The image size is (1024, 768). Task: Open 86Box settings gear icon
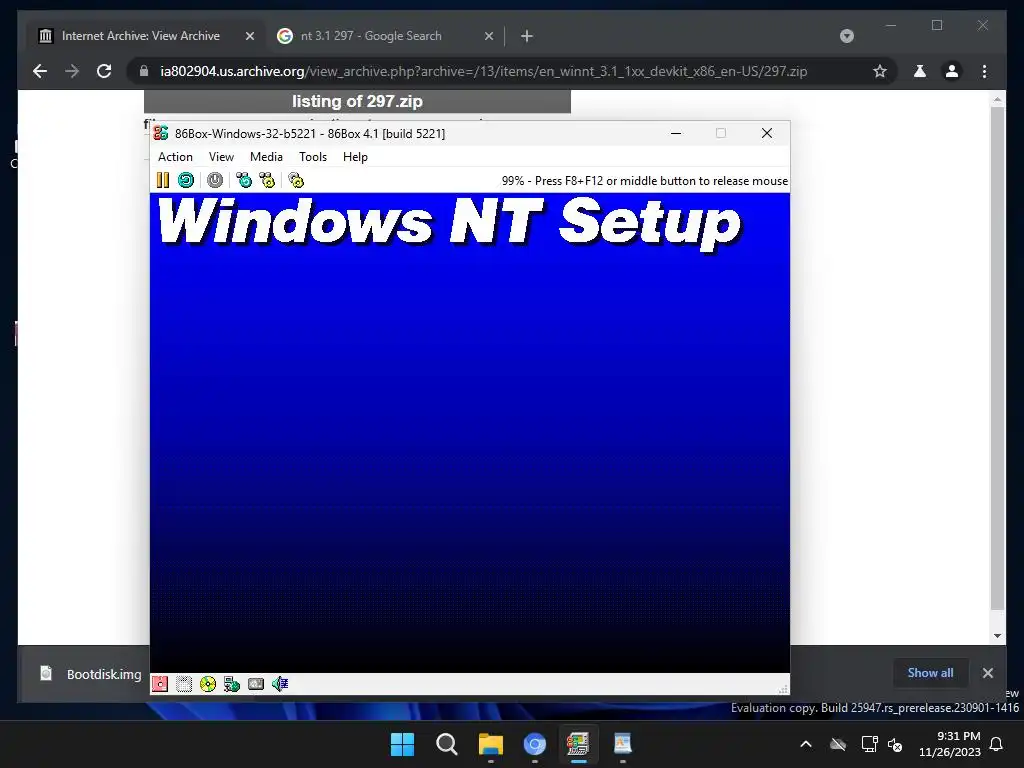pos(296,180)
